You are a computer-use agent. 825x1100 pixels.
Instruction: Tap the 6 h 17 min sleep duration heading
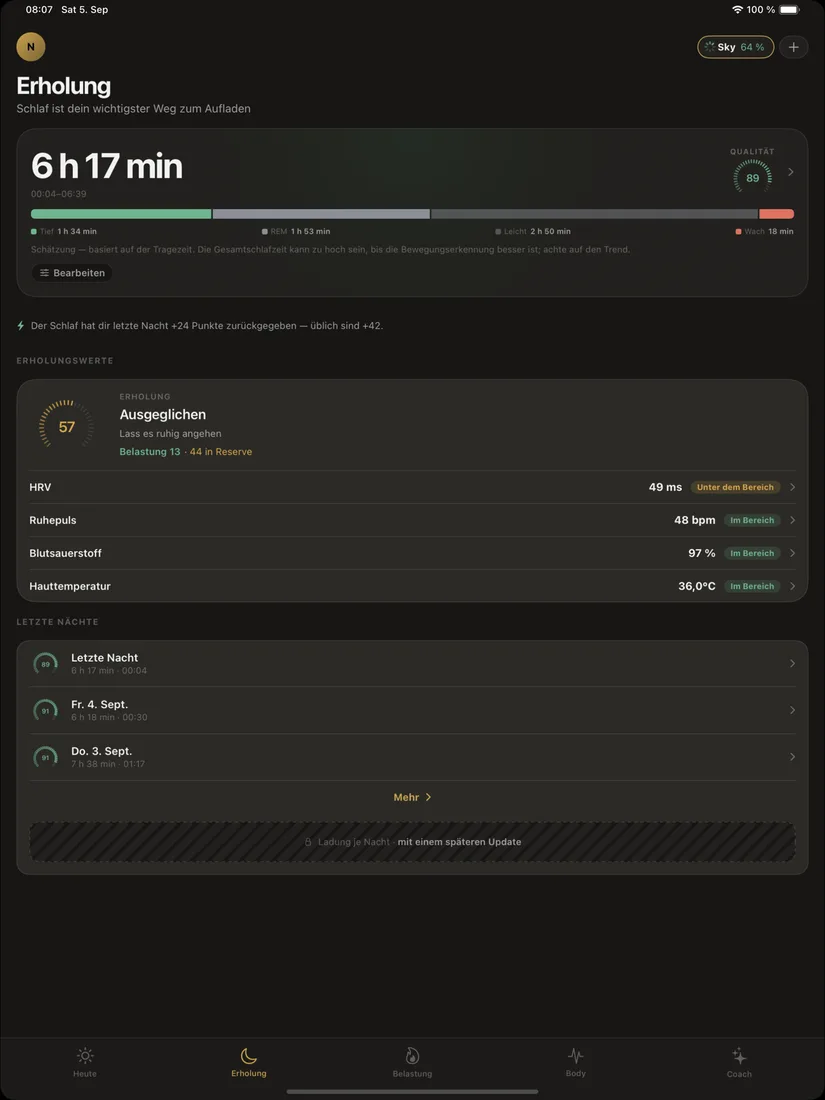(x=107, y=166)
